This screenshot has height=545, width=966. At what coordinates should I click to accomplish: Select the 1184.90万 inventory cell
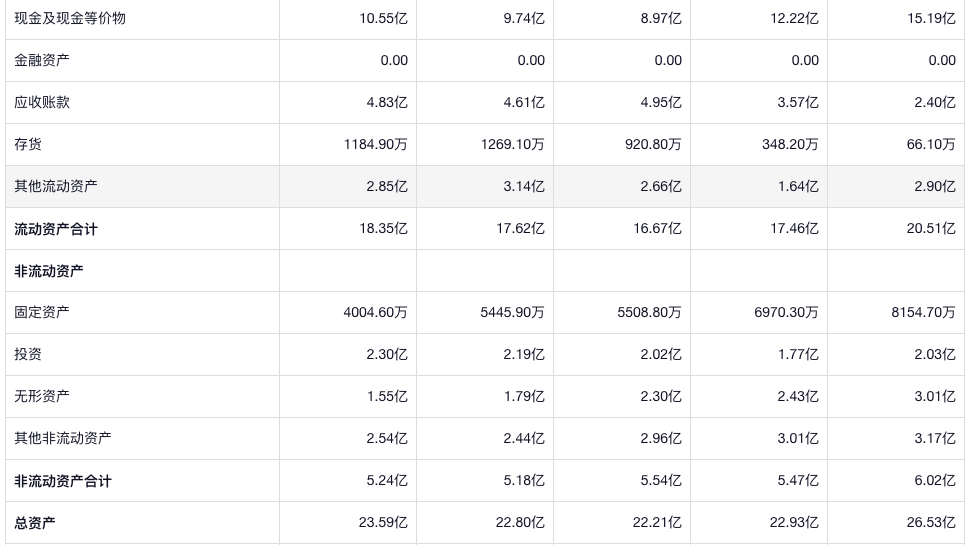[375, 144]
